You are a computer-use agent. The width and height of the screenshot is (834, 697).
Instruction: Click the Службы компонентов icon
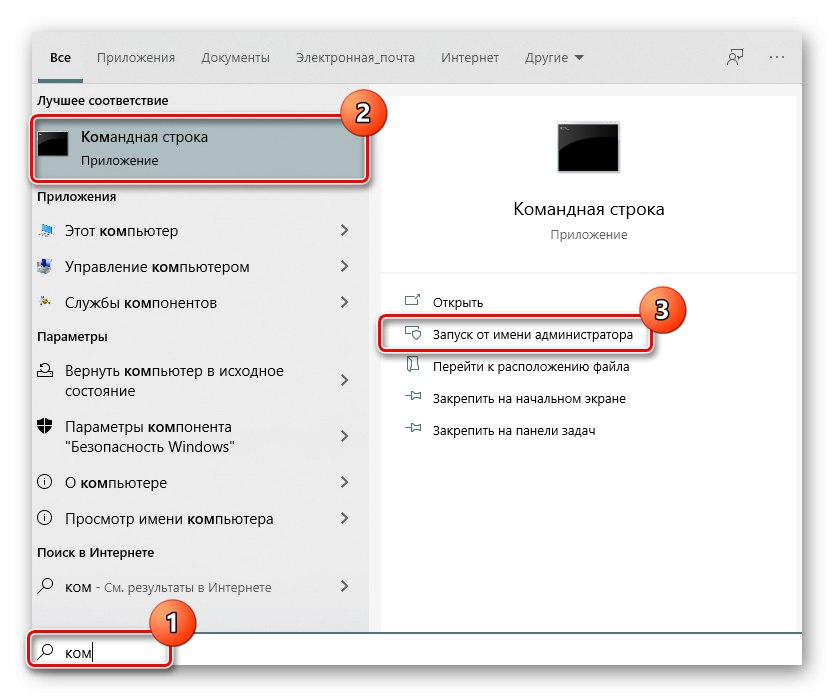point(45,302)
